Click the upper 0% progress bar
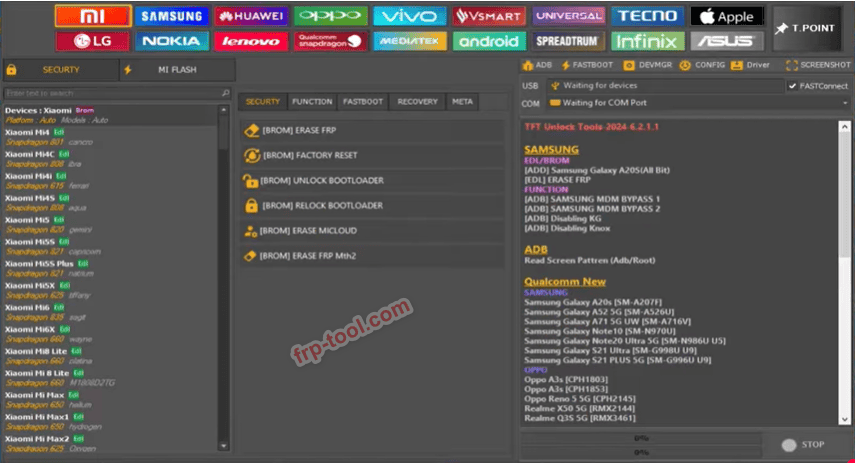 click(641, 438)
